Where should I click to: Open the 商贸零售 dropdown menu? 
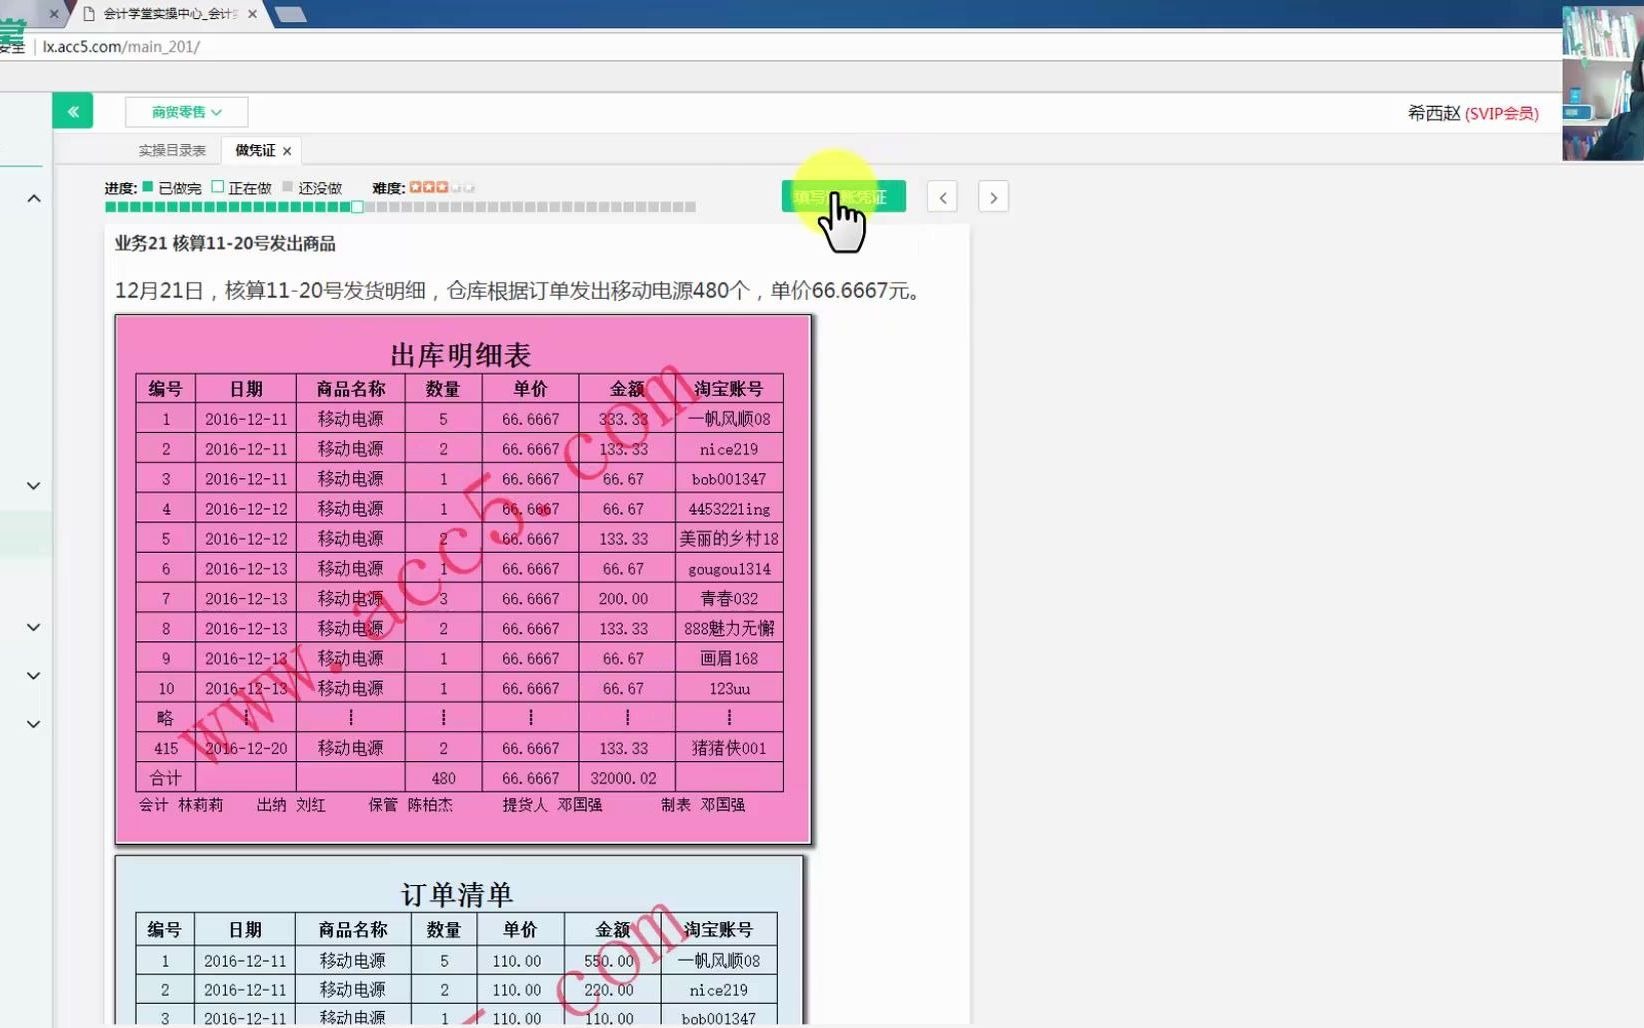click(x=186, y=112)
